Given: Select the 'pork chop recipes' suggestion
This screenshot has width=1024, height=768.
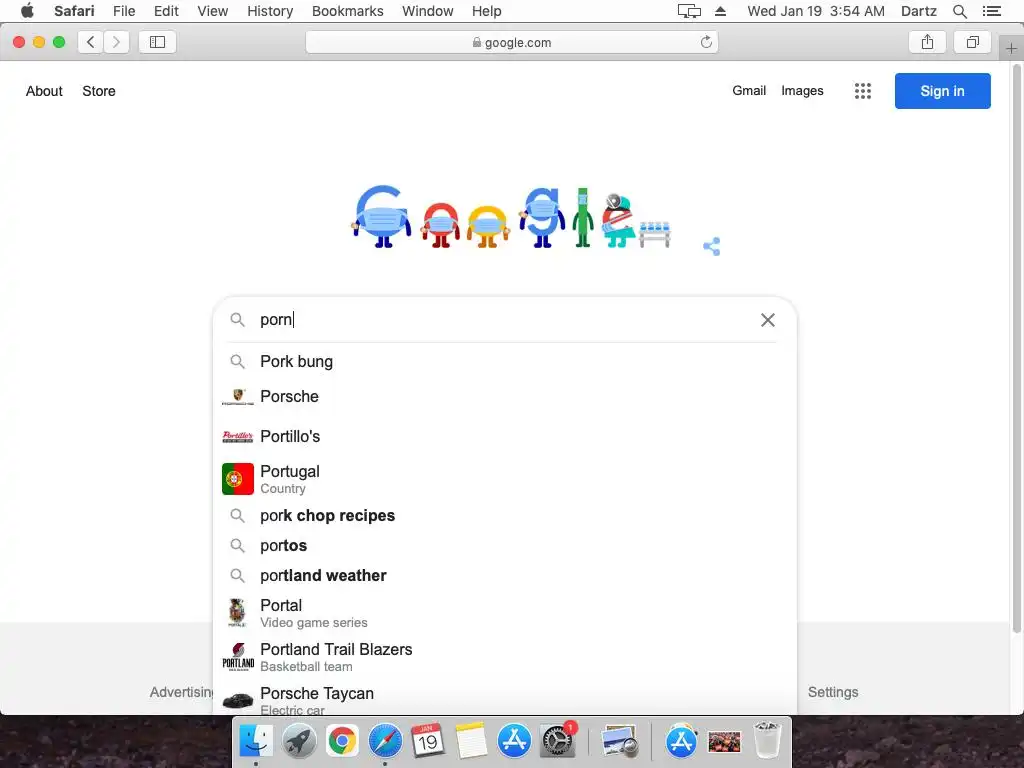Looking at the screenshot, I should coord(505,515).
